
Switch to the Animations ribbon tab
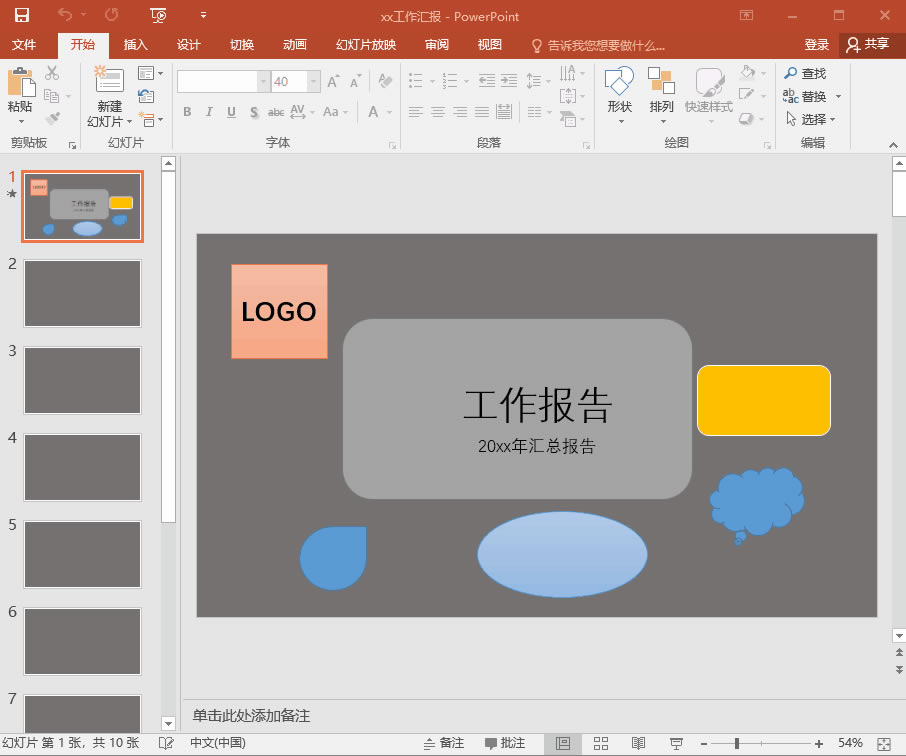pos(295,45)
